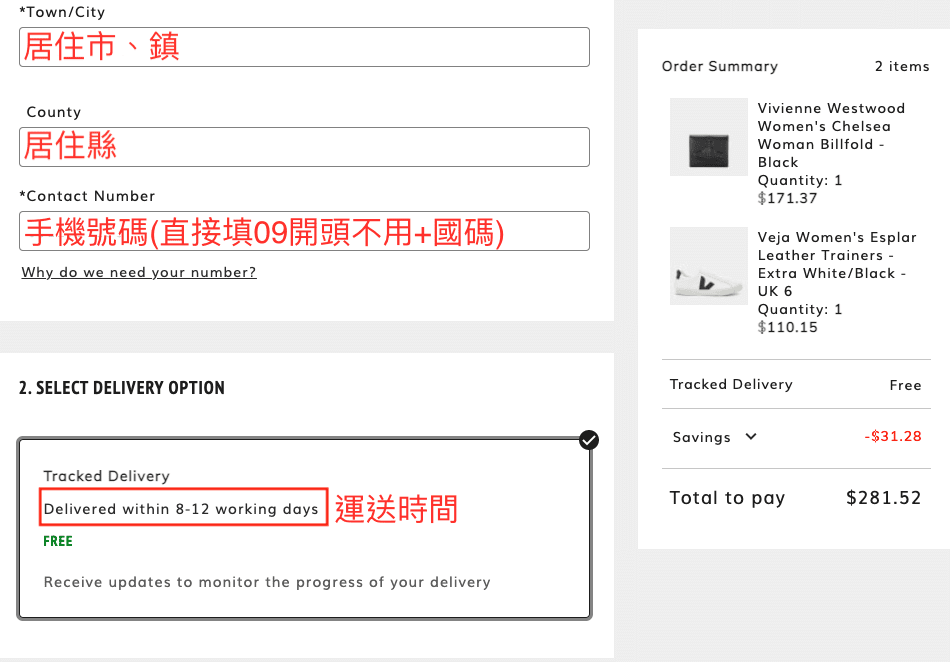Click the Veja trainers product thumbnail
Screen dimensions: 950x662
click(x=709, y=266)
